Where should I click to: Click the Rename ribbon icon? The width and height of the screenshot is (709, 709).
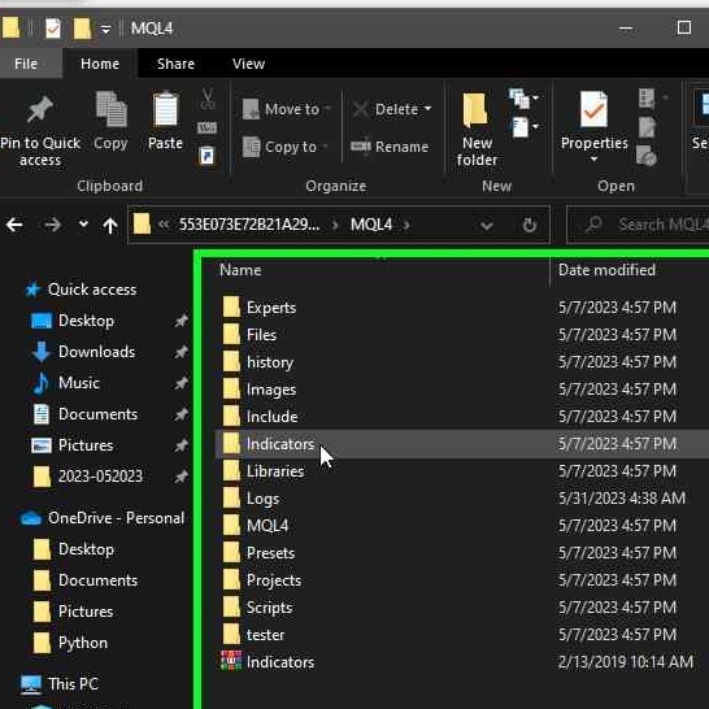361,147
